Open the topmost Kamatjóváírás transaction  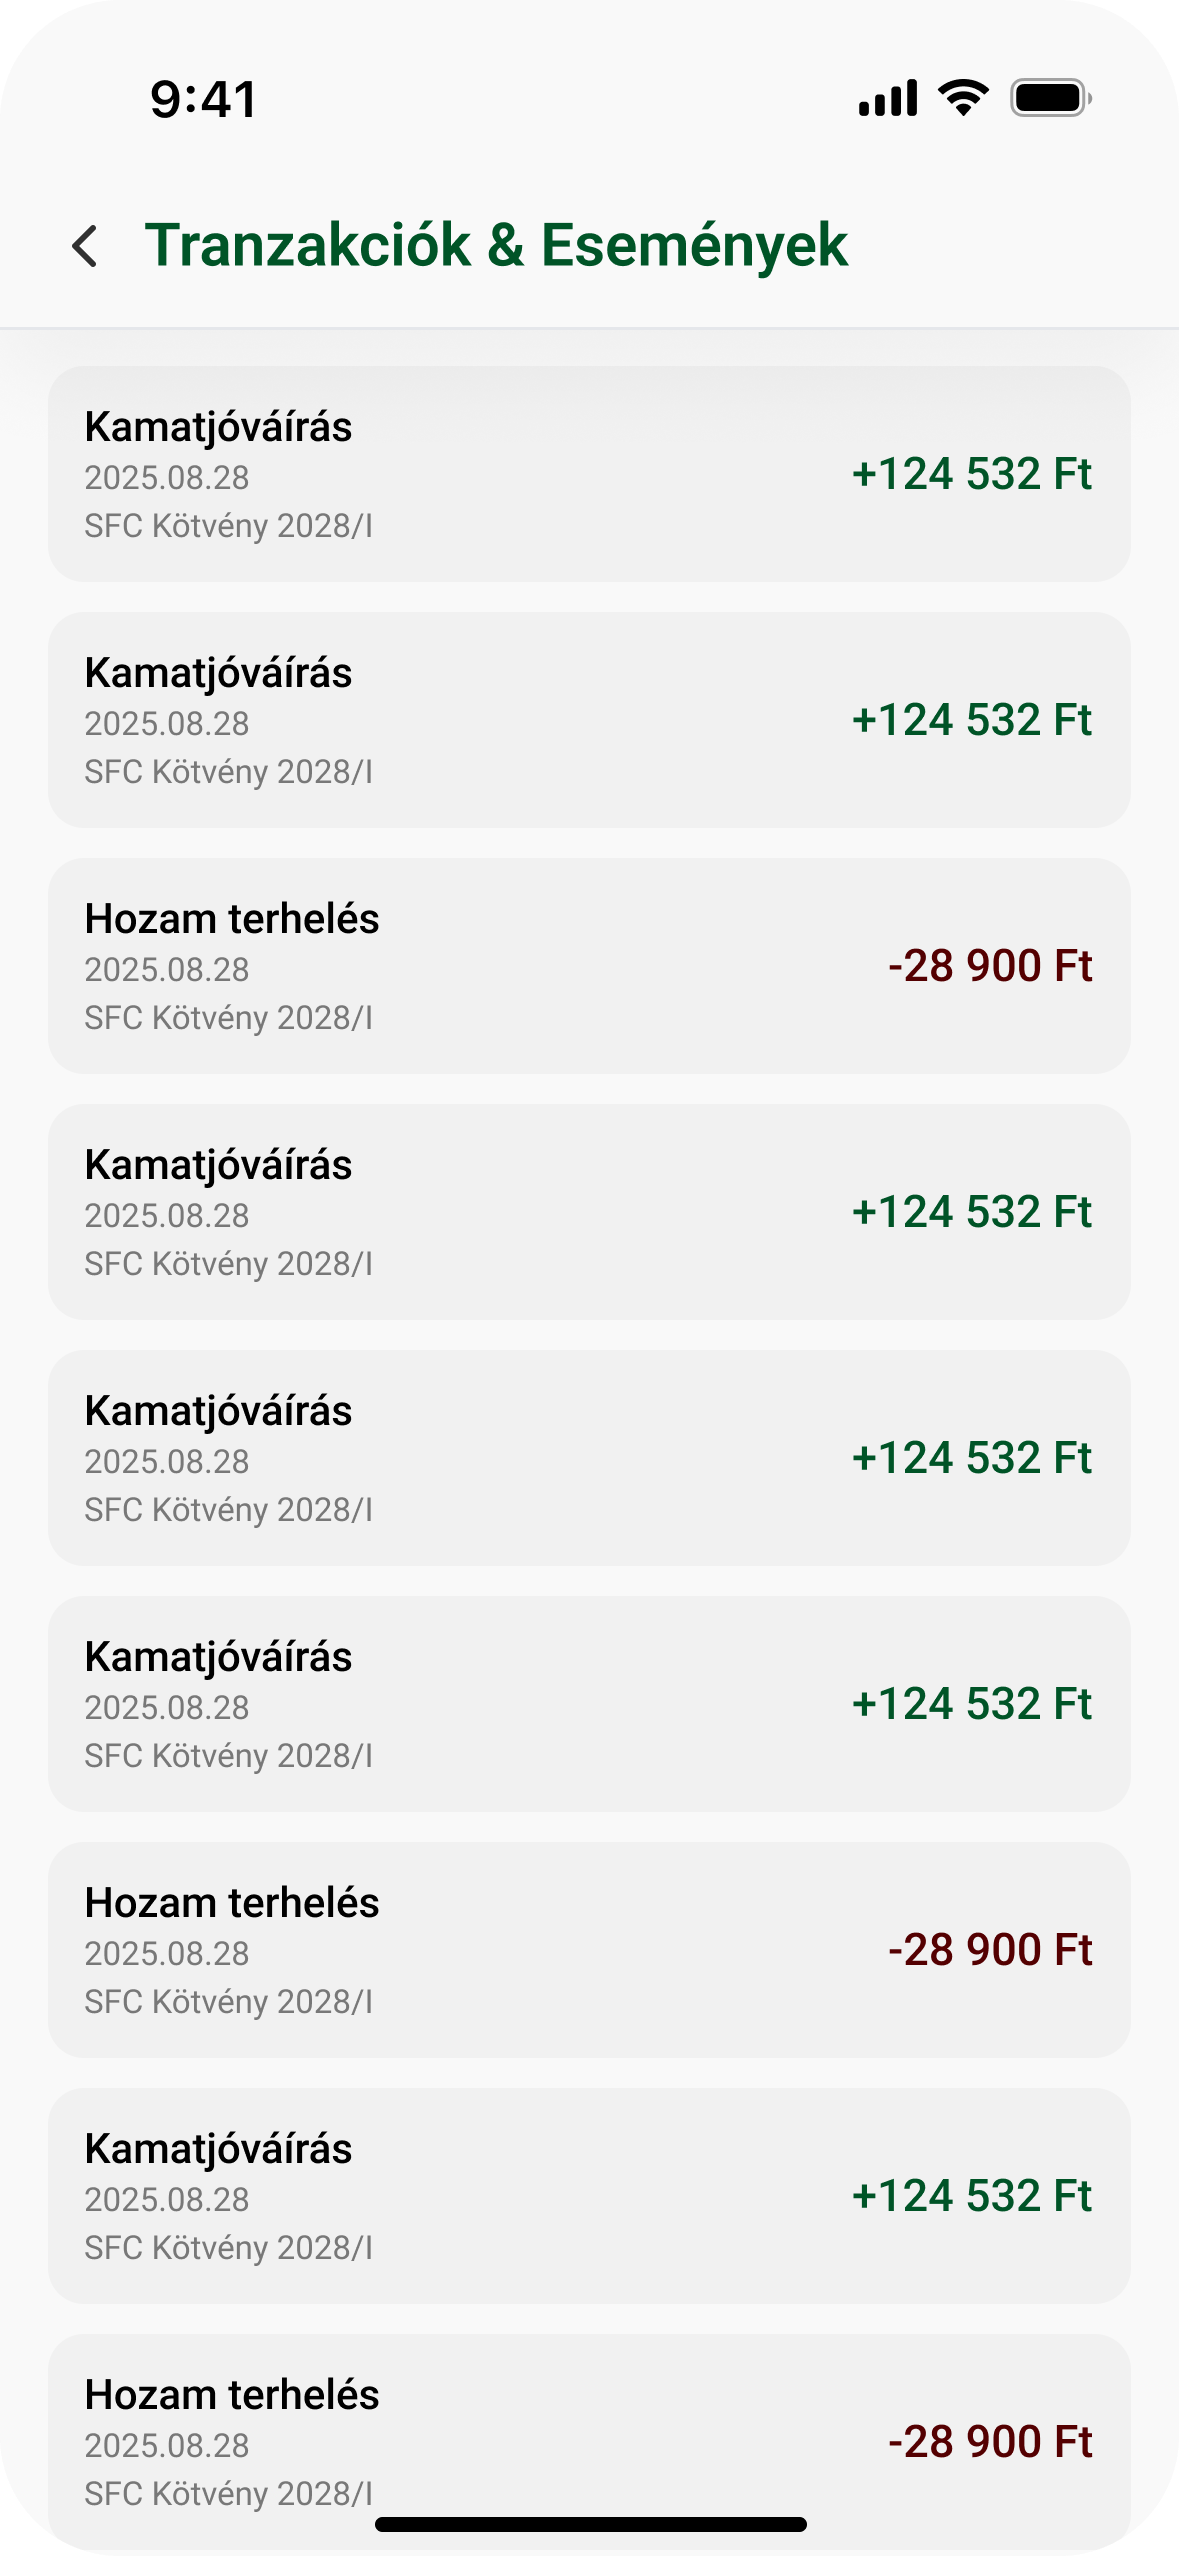589,474
